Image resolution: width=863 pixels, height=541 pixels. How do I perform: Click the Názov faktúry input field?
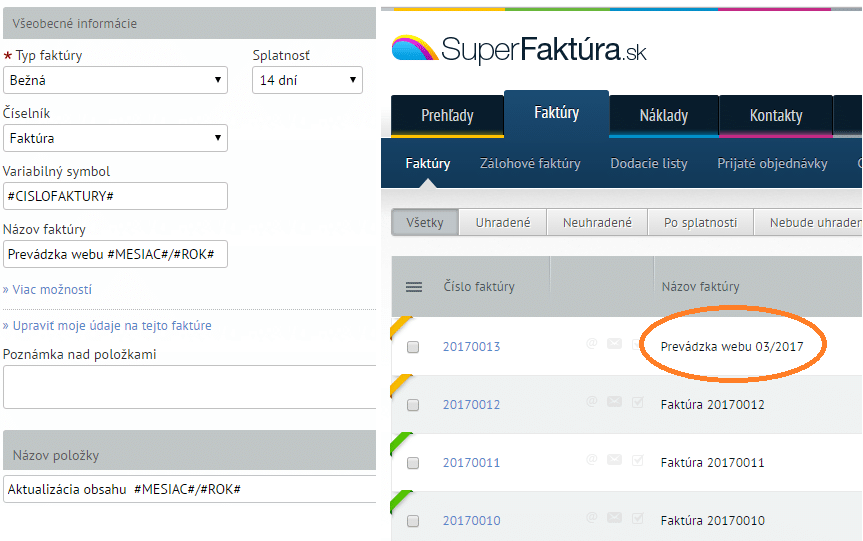(116, 254)
